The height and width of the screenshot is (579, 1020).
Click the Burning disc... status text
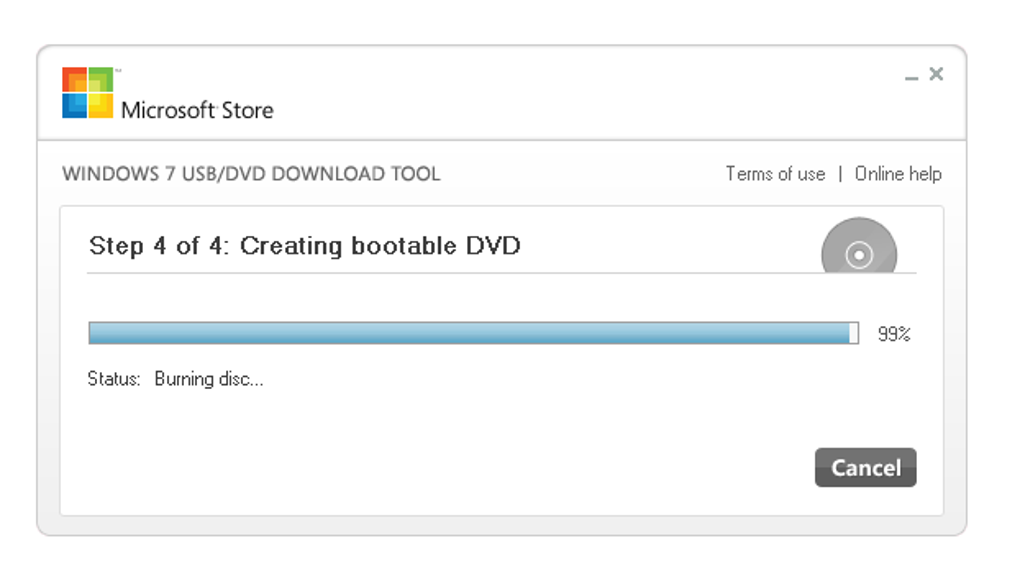pos(208,379)
